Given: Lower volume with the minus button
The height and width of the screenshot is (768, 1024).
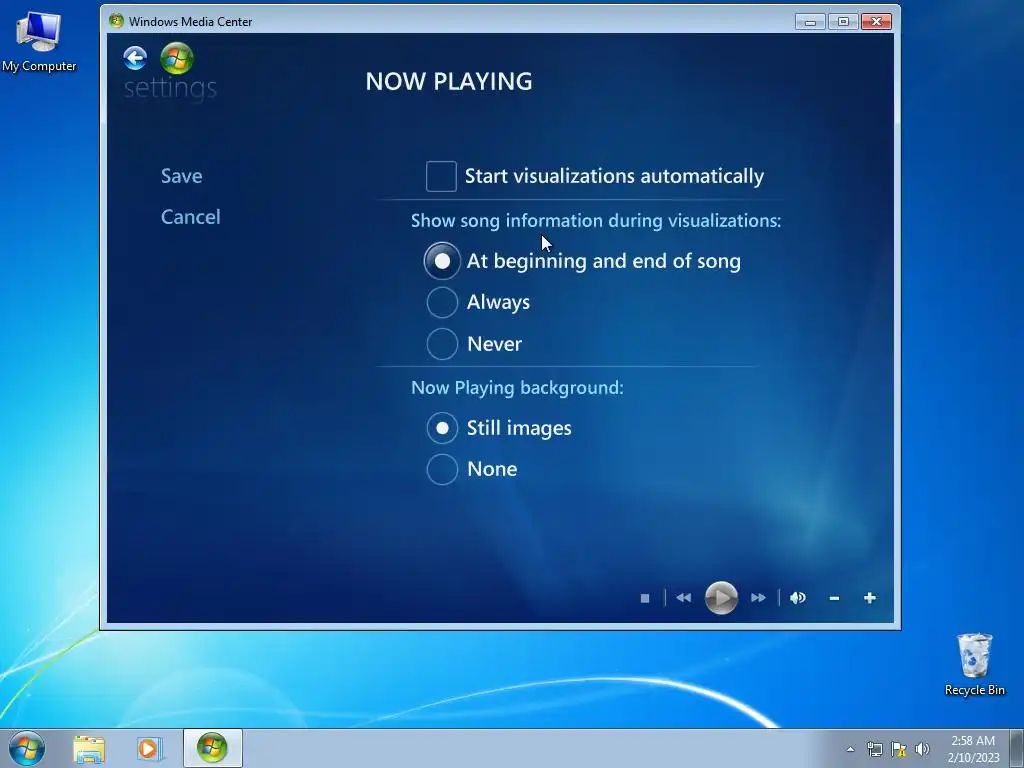Looking at the screenshot, I should click(834, 598).
